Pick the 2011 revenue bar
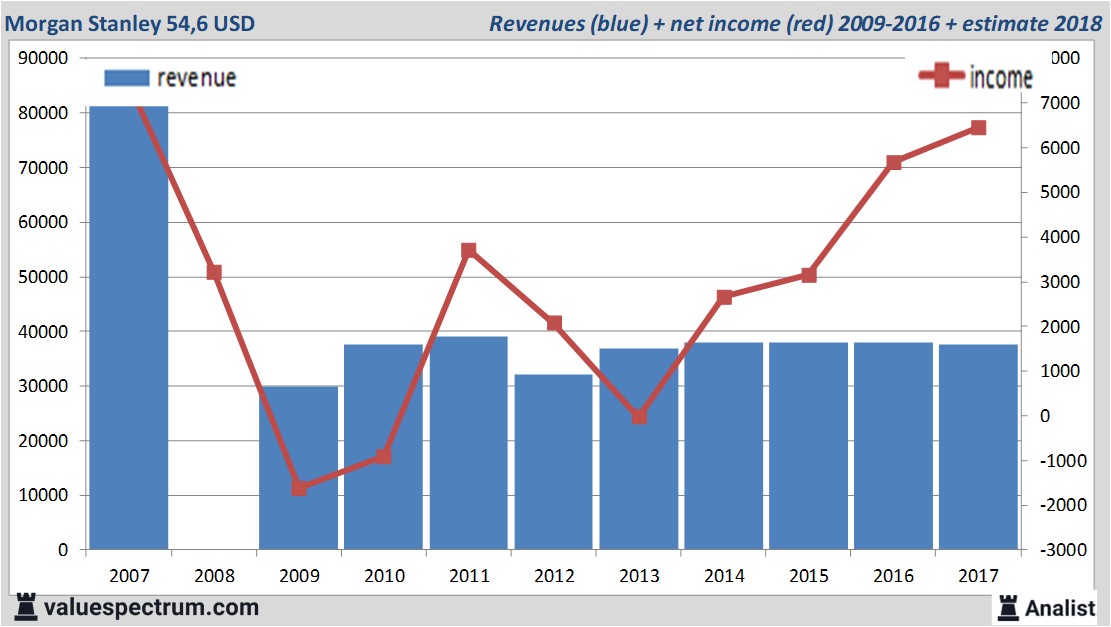Image resolution: width=1111 pixels, height=627 pixels. [468, 443]
